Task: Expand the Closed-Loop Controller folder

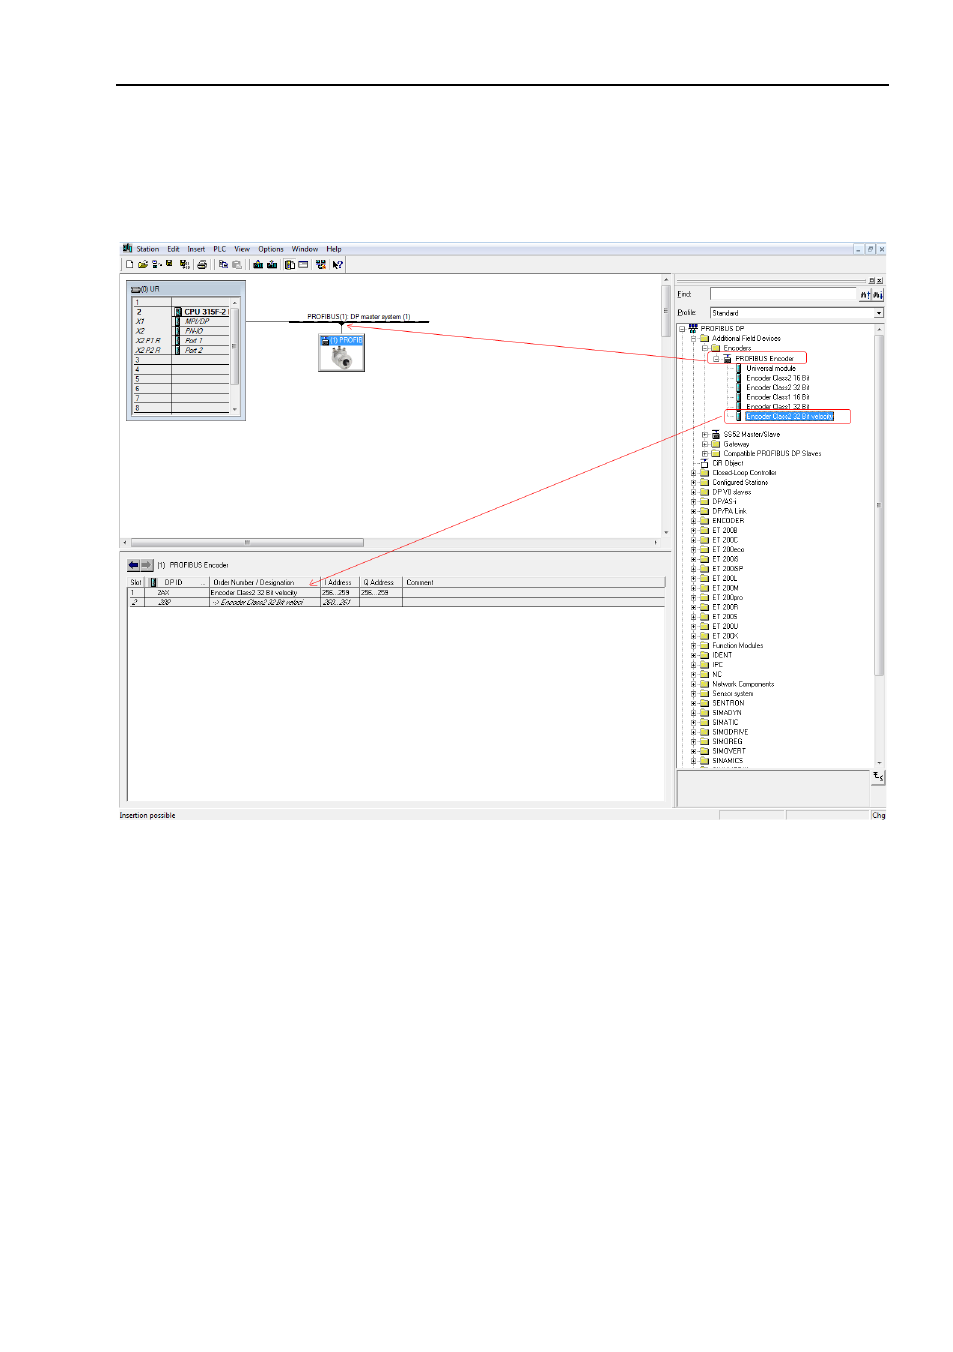Action: [x=693, y=473]
